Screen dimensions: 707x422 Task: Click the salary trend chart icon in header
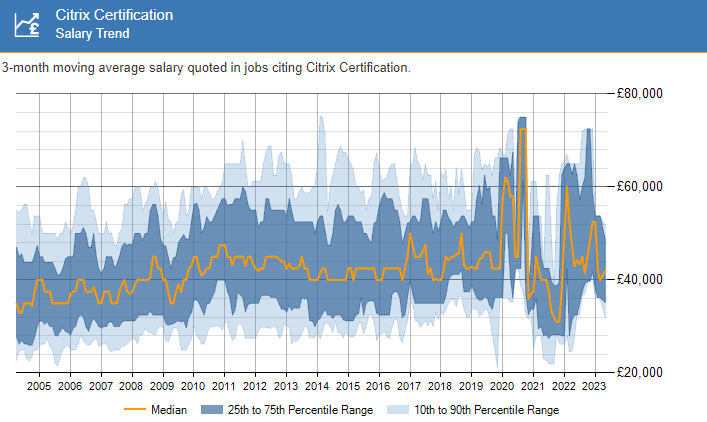pyautogui.click(x=27, y=24)
